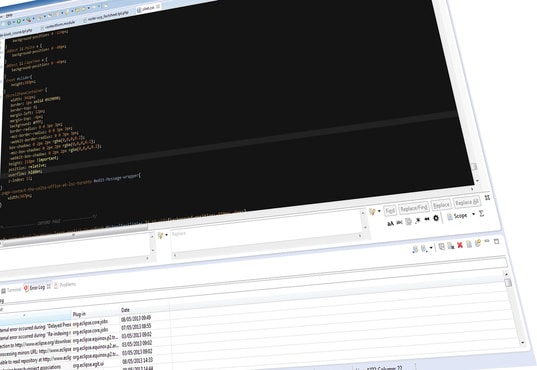Click the Replace field horizontal scrollbar

click(267, 246)
